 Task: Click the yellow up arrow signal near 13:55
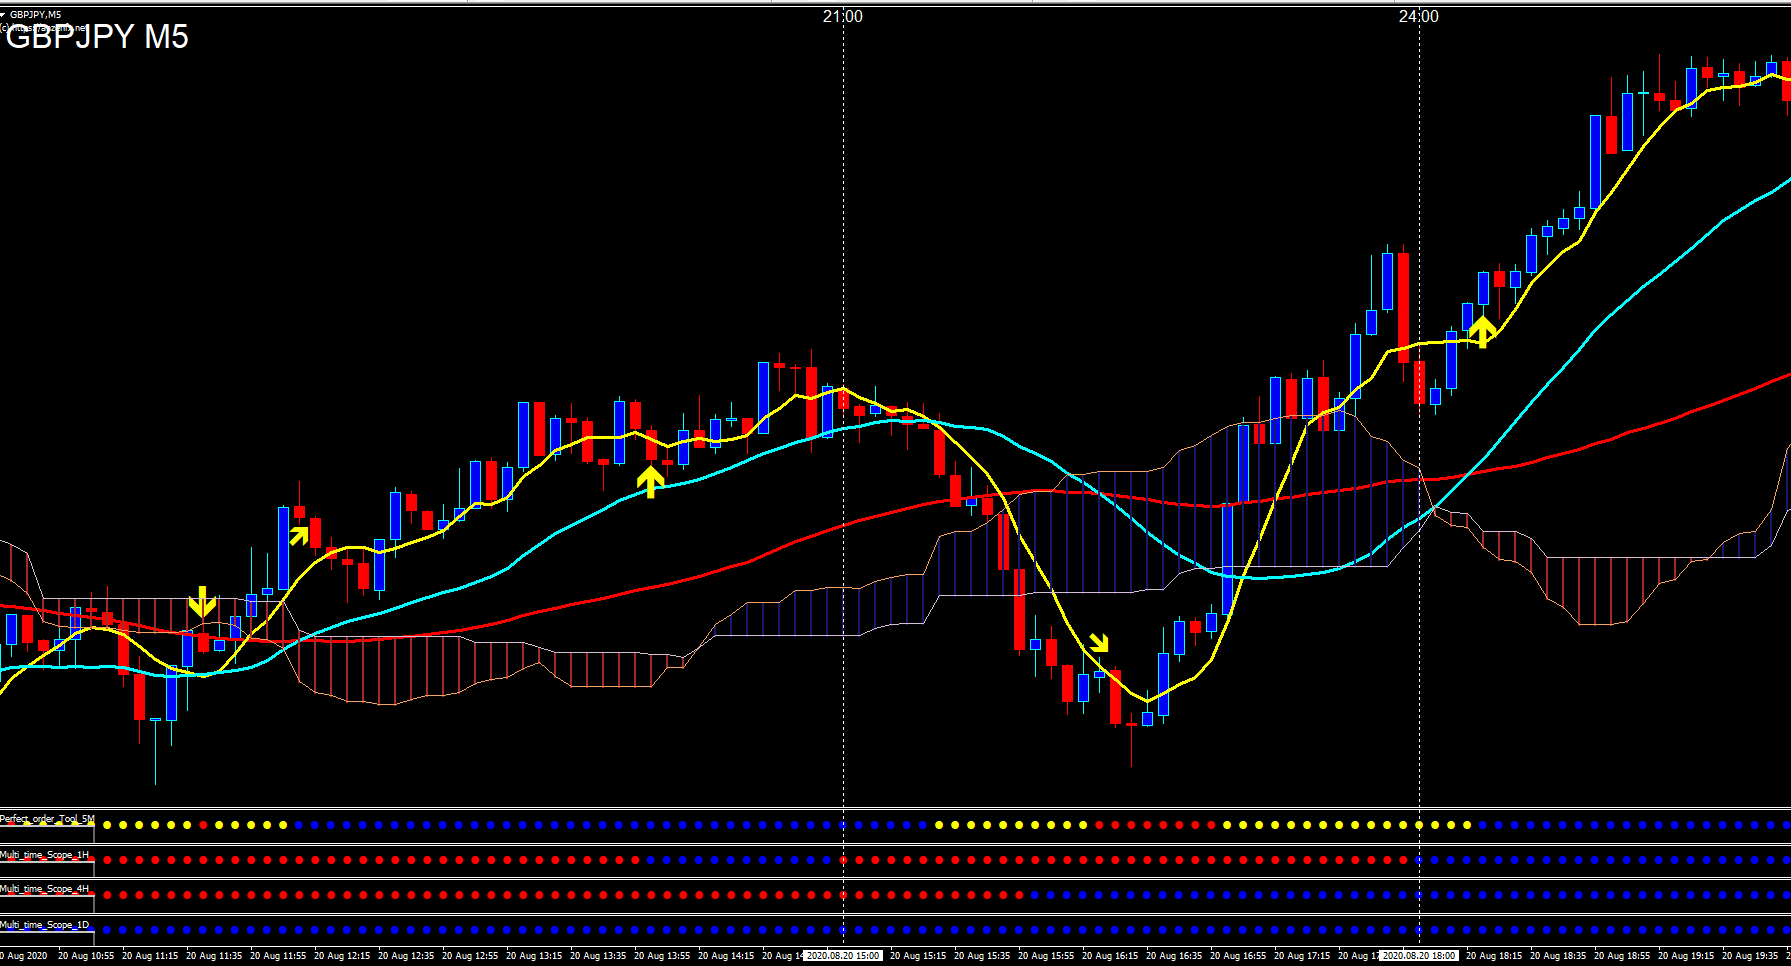[651, 482]
